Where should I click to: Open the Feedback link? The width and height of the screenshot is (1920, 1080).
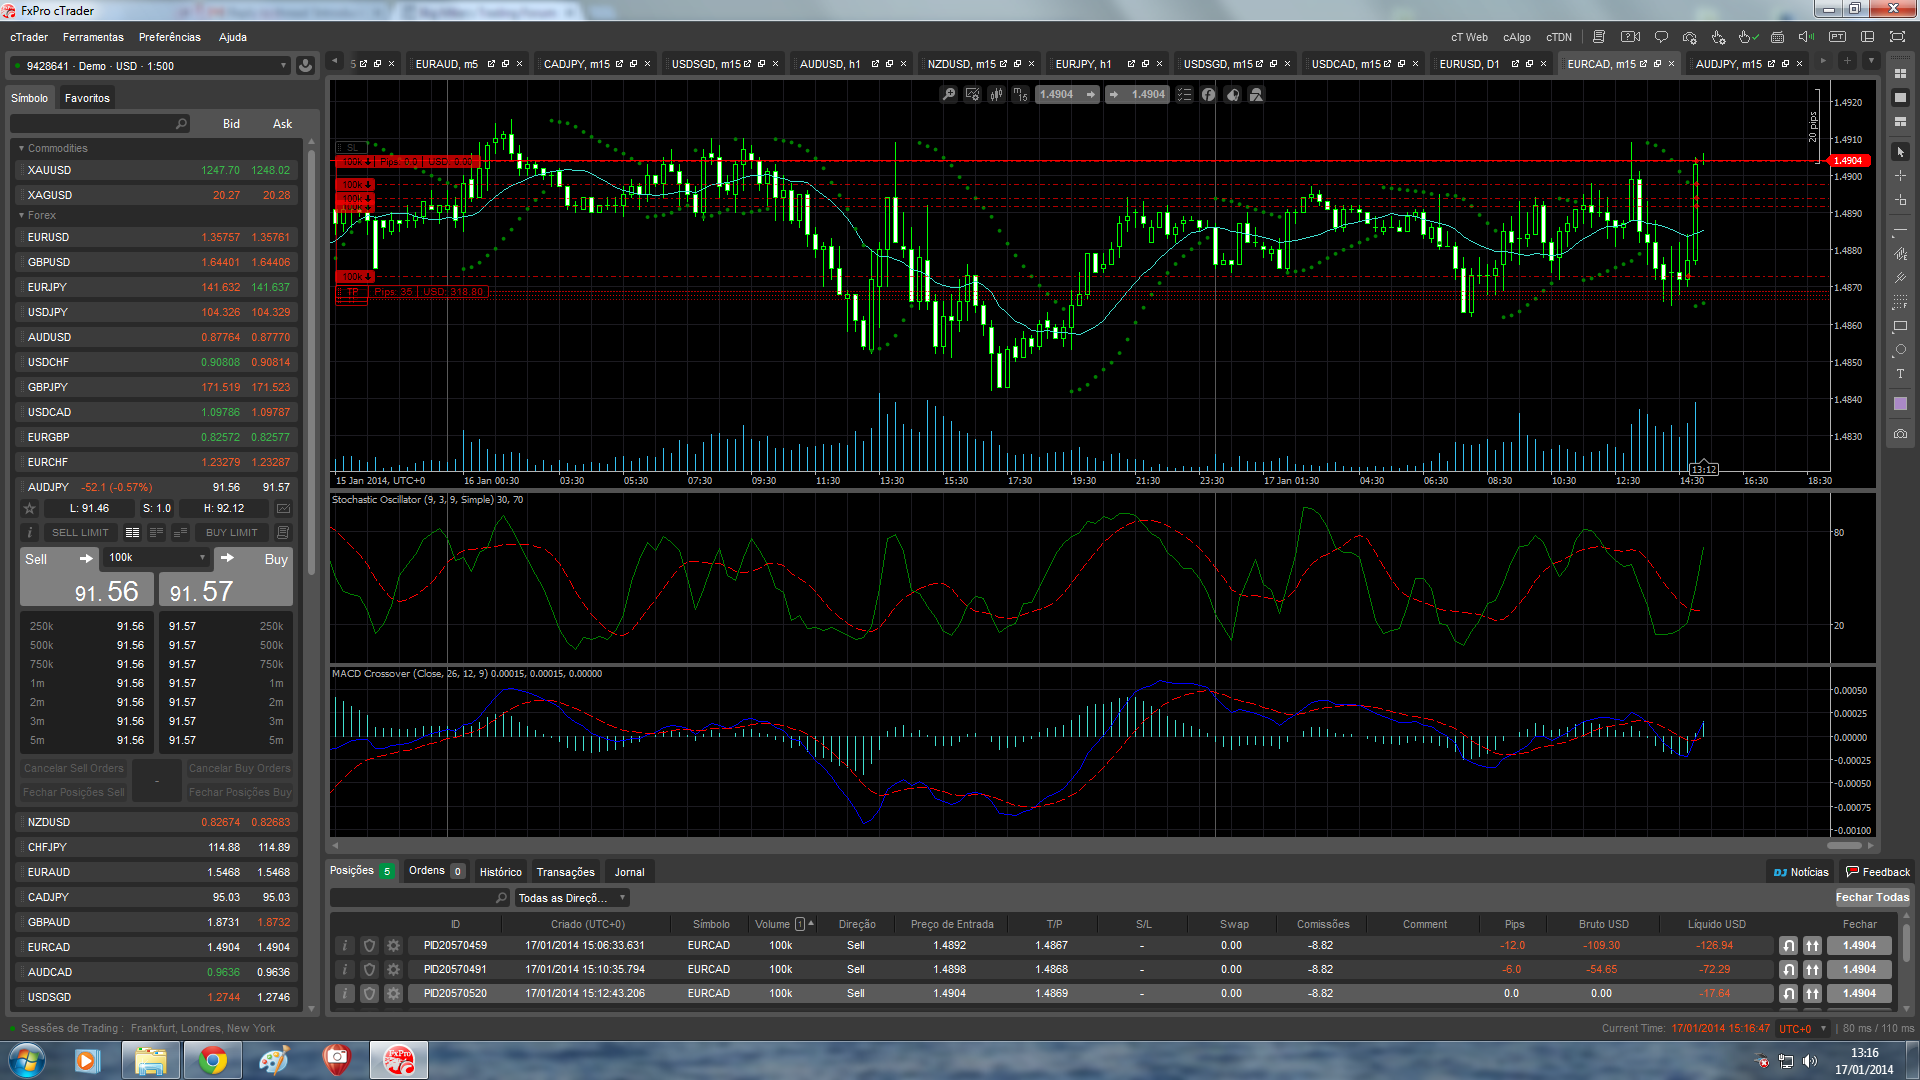tap(1878, 872)
